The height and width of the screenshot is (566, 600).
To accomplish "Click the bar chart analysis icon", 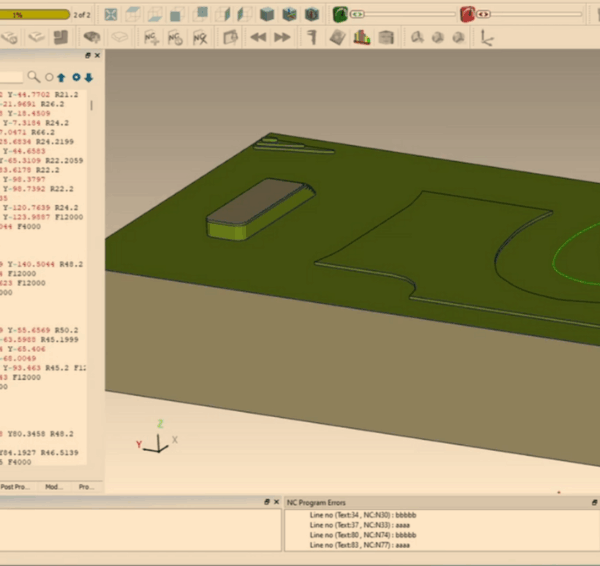I will (362, 37).
